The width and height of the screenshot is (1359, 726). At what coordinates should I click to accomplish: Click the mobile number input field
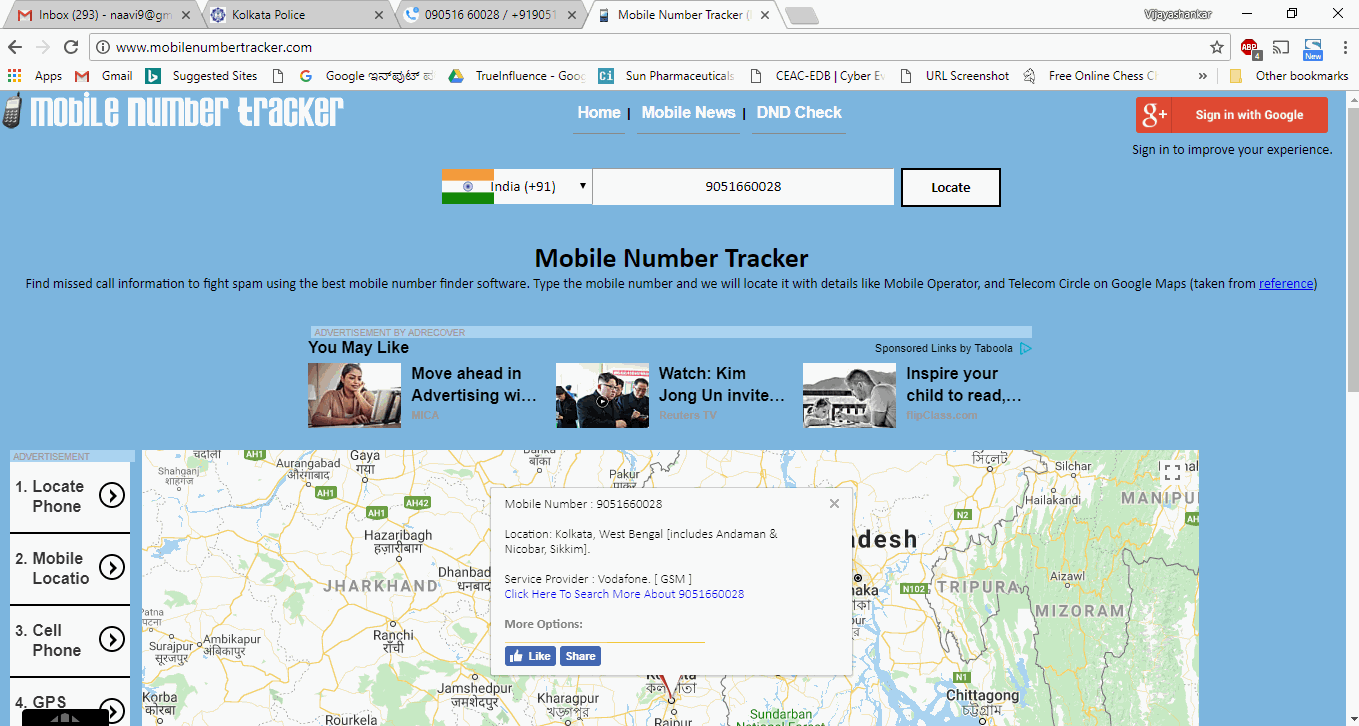pos(743,187)
